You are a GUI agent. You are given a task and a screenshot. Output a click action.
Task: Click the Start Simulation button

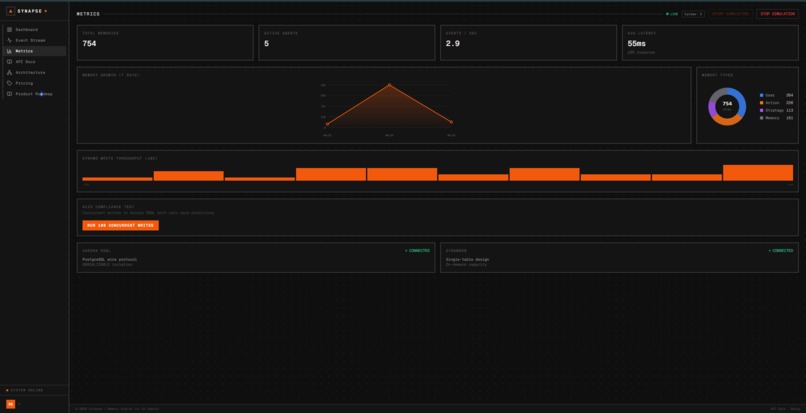tap(730, 14)
